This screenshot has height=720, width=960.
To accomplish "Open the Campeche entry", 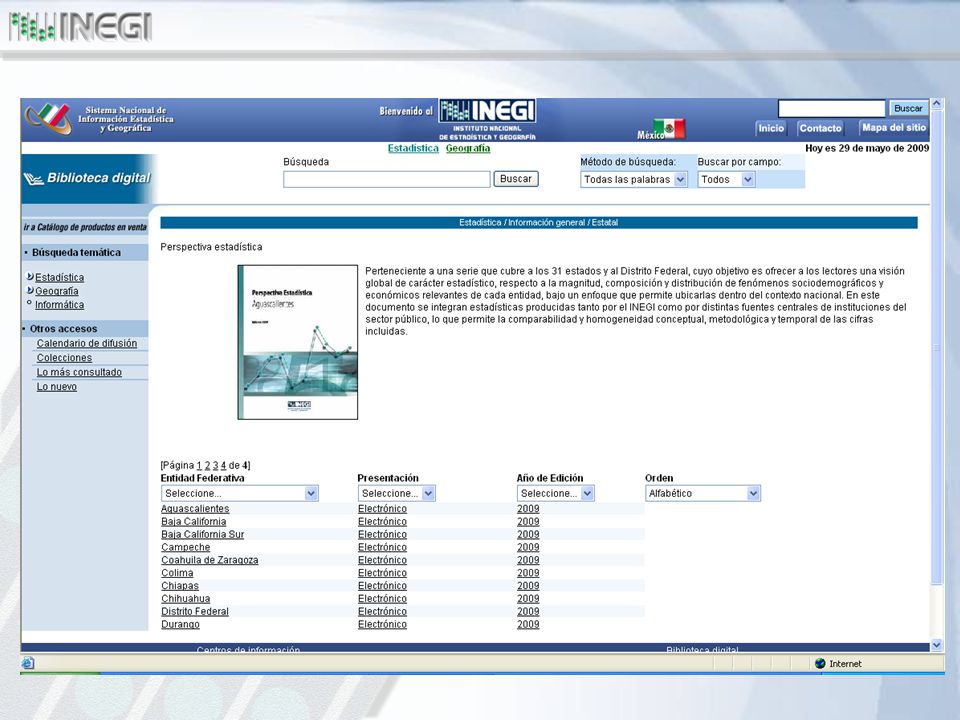I will point(186,547).
